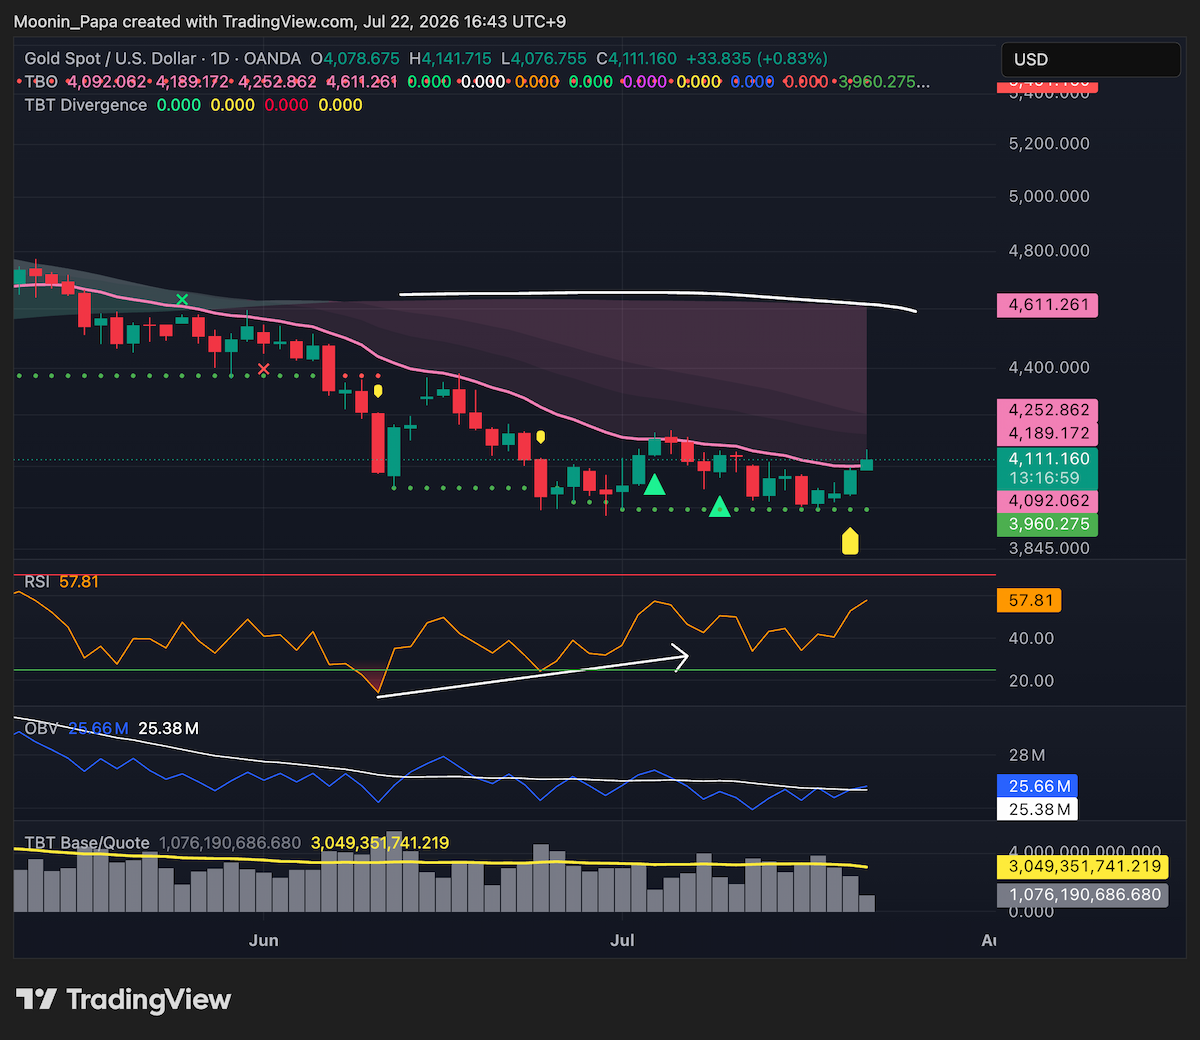Click the blue 25.66 M OBV value tag
1200x1040 pixels.
pos(1037,786)
